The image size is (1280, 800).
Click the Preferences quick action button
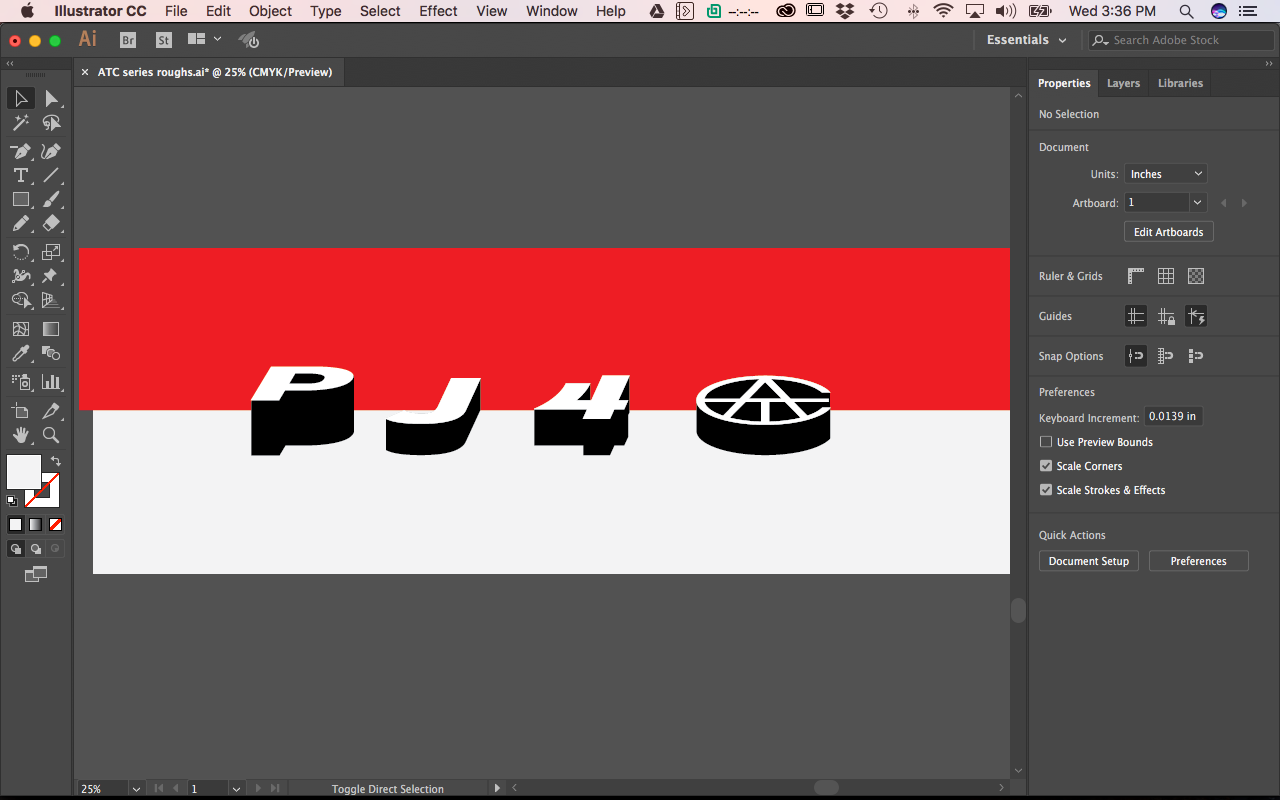click(x=1198, y=561)
